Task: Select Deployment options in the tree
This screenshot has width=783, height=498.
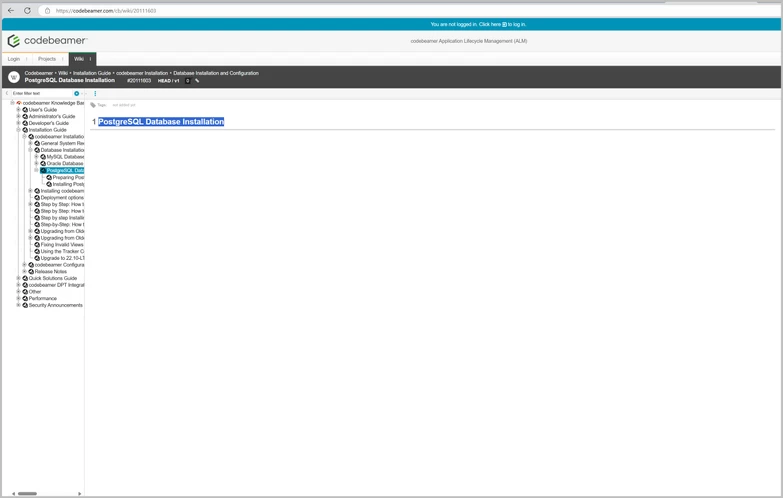Action: click(x=62, y=197)
